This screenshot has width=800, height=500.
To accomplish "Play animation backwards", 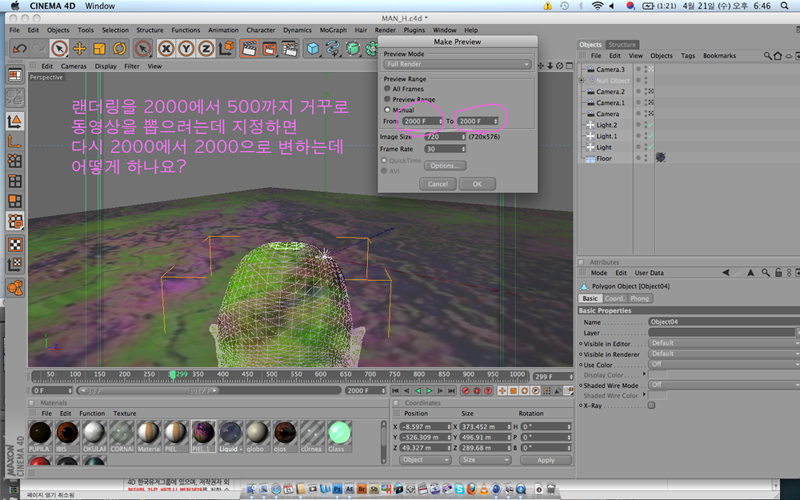I will [x=418, y=391].
